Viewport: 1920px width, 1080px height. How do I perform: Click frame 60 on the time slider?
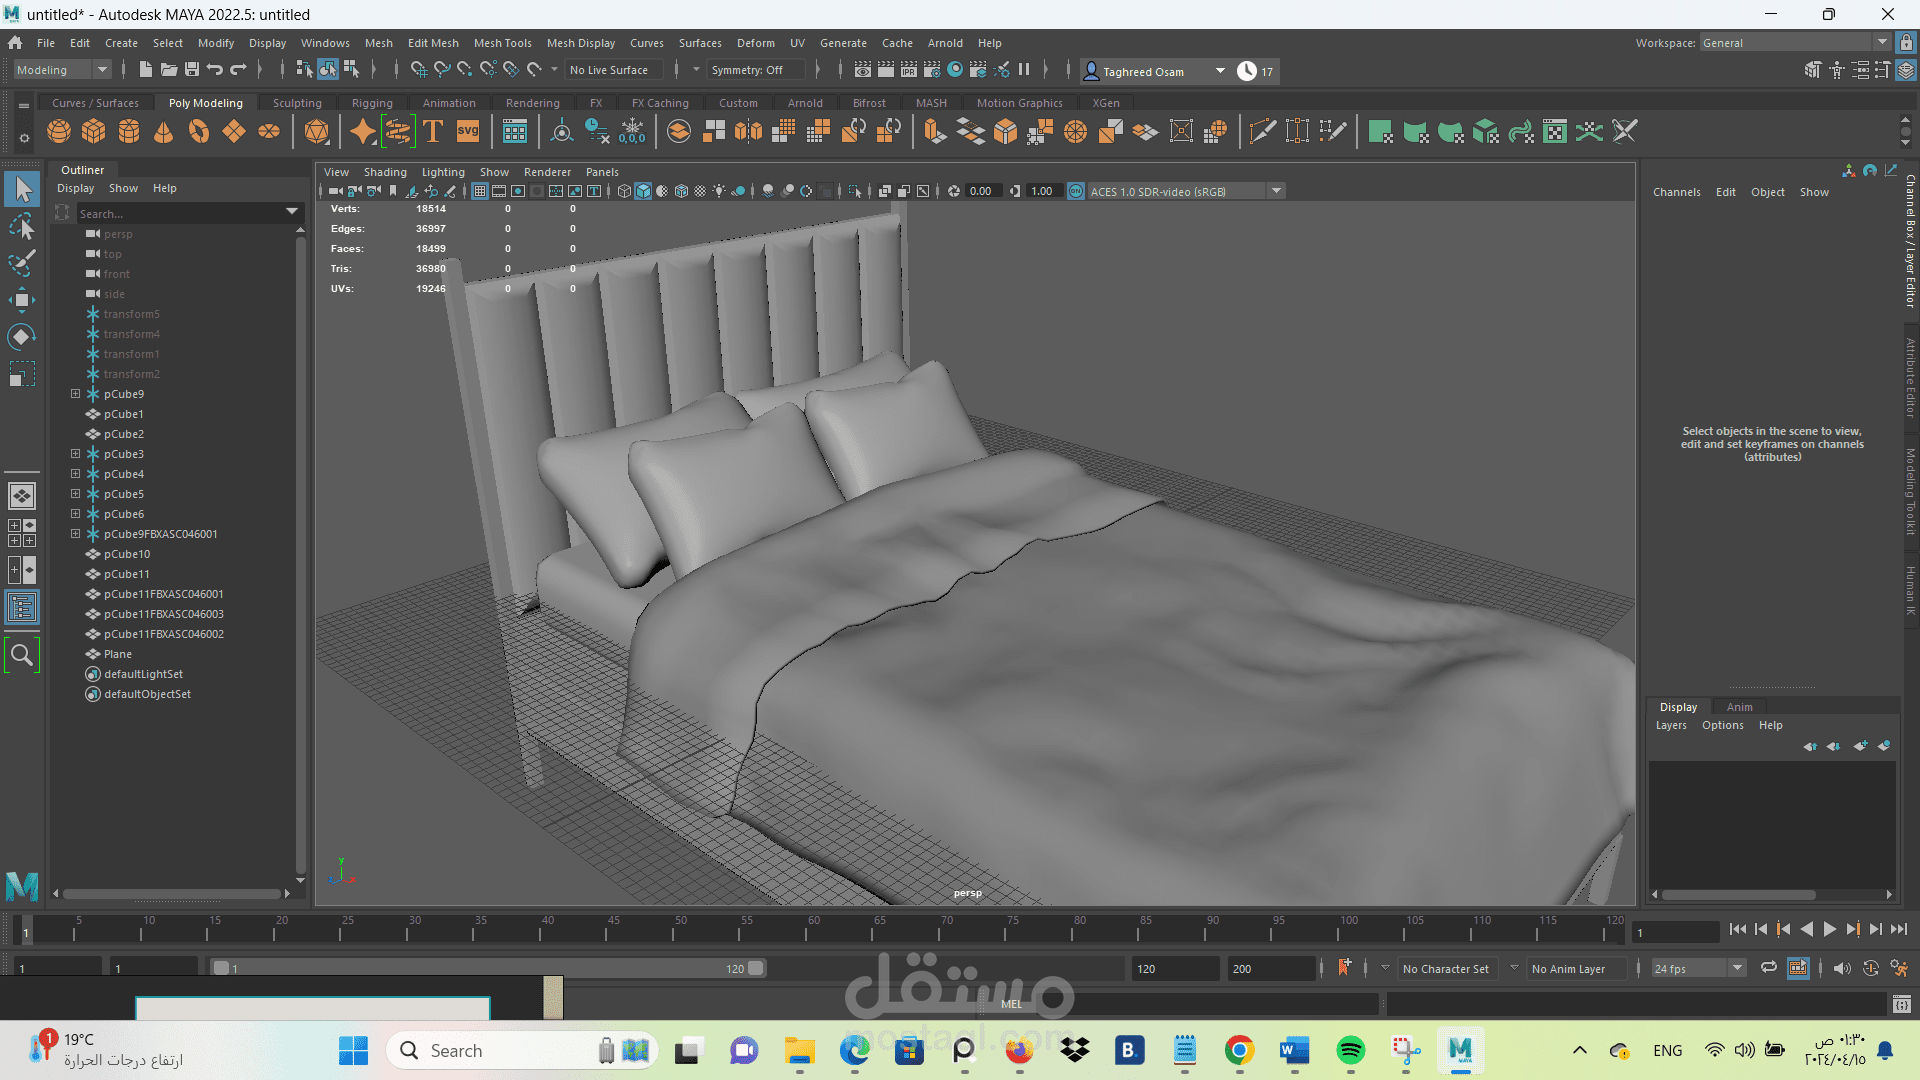tap(806, 931)
